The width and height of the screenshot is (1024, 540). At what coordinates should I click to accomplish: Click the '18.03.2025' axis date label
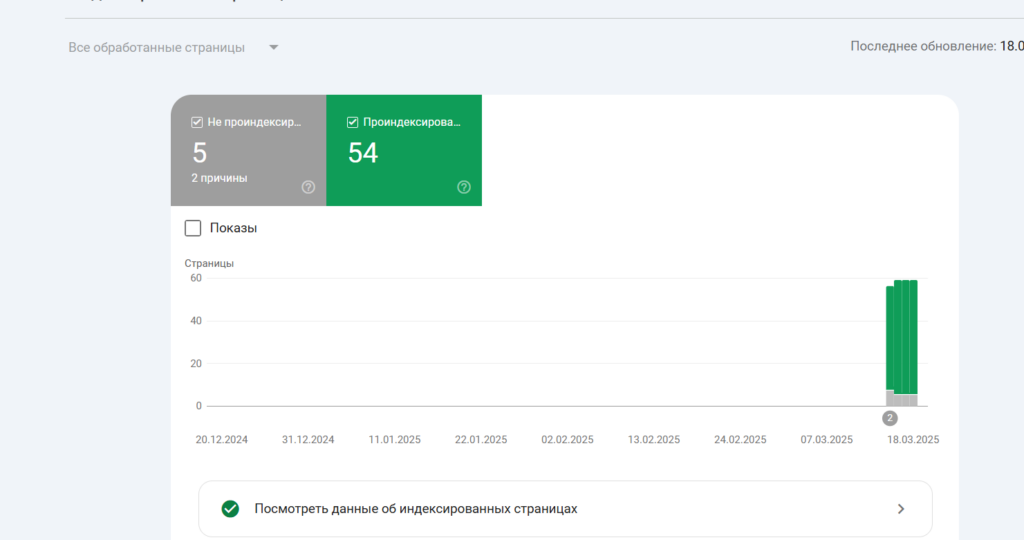pyautogui.click(x=913, y=439)
